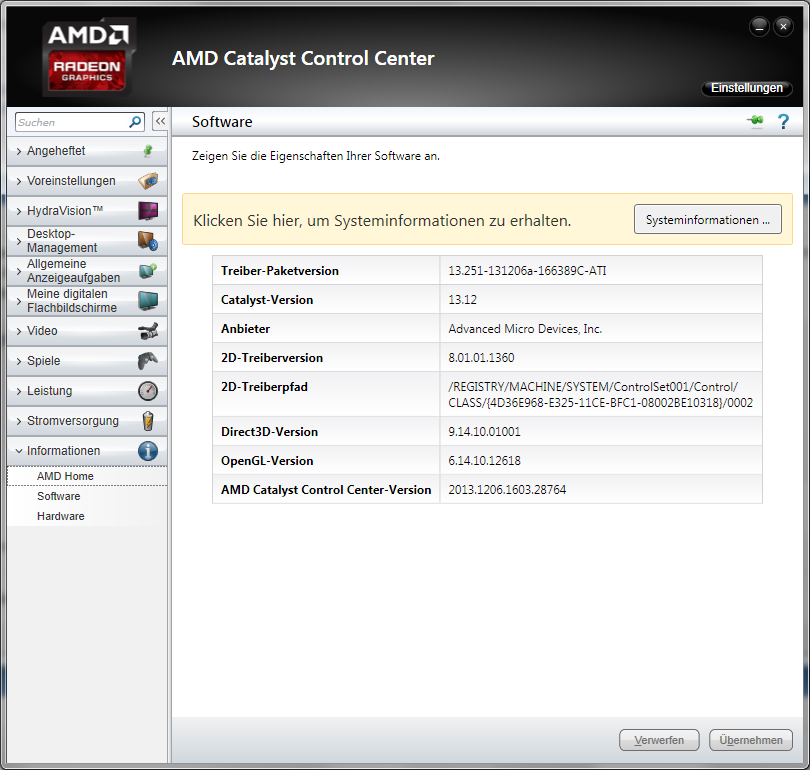
Task: Click the Spiele gamepad icon
Action: point(148,360)
